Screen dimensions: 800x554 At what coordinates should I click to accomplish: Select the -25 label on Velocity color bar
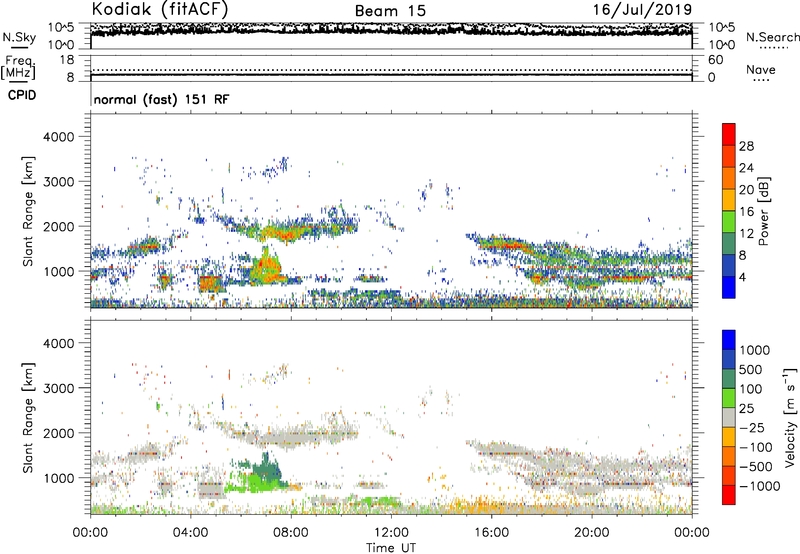(x=752, y=428)
